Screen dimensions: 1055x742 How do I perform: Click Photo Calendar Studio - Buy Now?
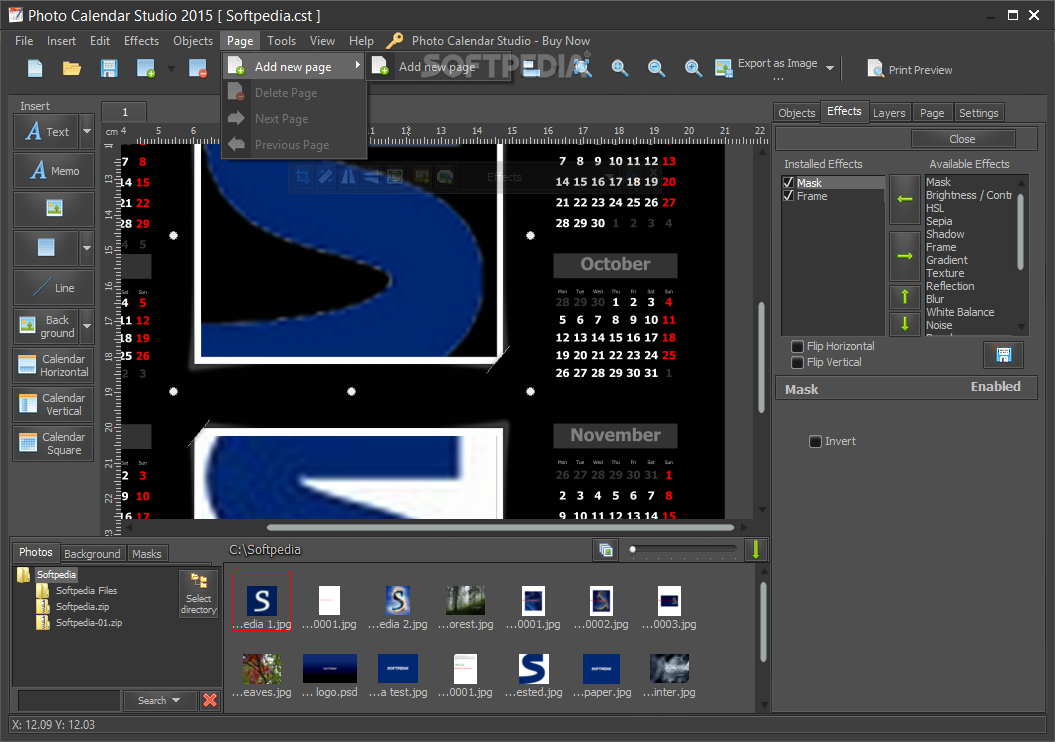point(501,41)
